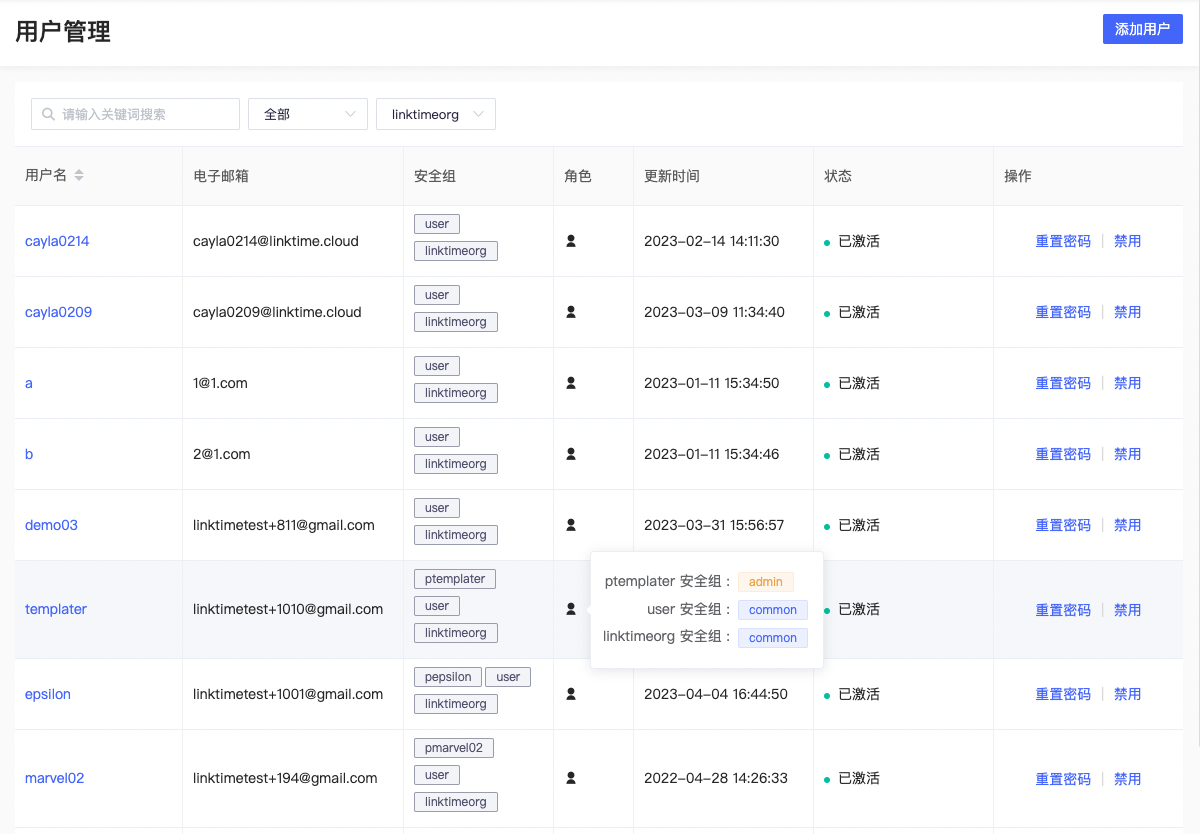Screen dimensions: 1200x834
Task: Click the 已激活 status for cayla0209
Action: (x=859, y=312)
